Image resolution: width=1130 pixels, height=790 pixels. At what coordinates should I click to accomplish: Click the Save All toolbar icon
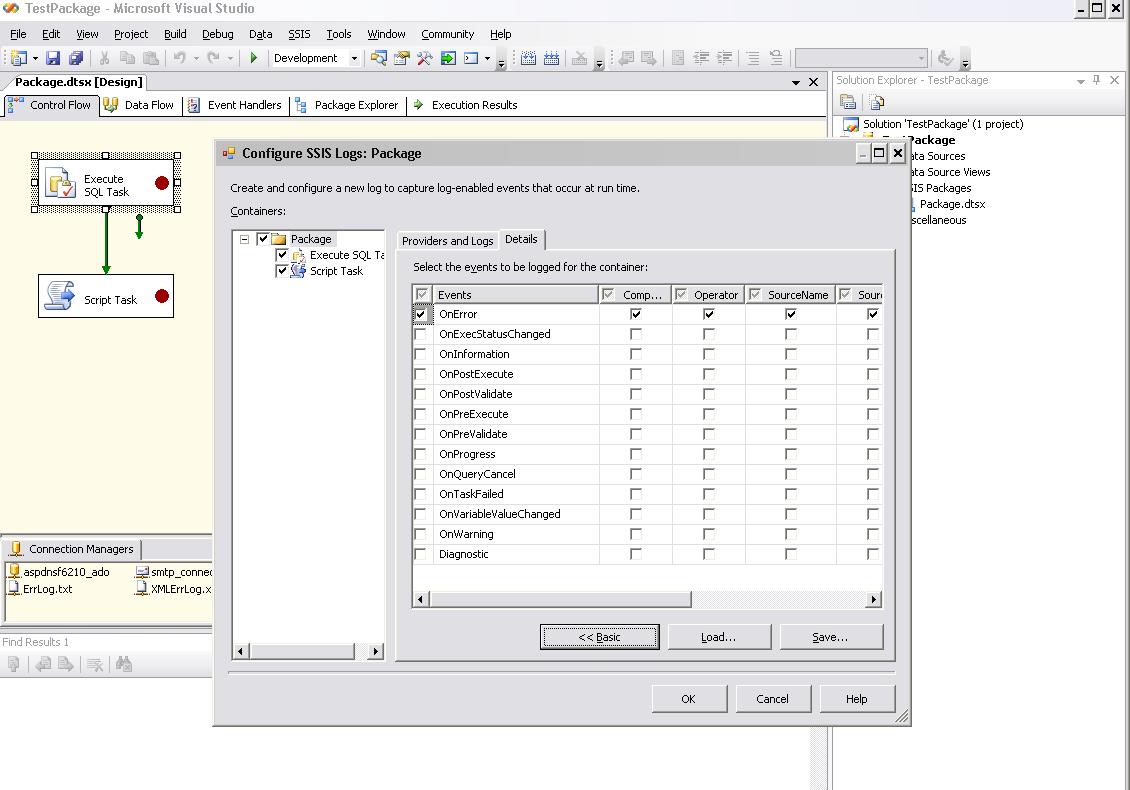(x=75, y=59)
